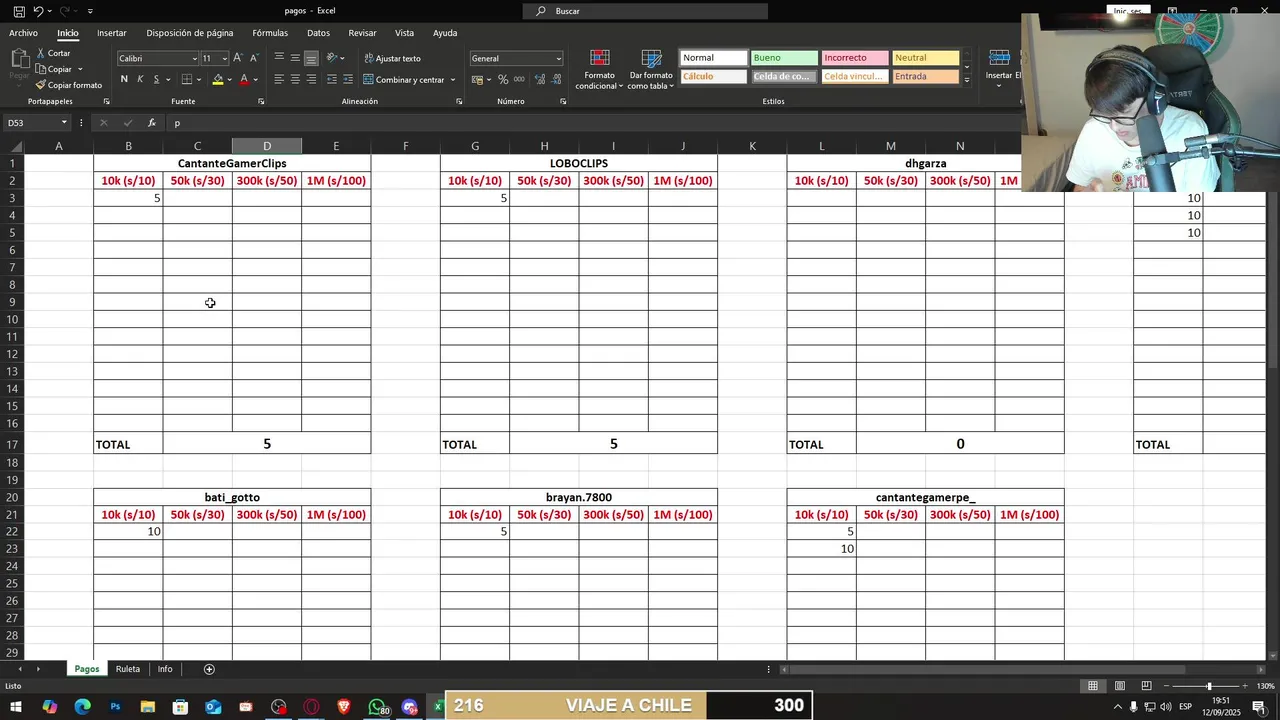The image size is (1280, 720).
Task: Switch to the Revisar ribbon tab
Action: [x=362, y=33]
